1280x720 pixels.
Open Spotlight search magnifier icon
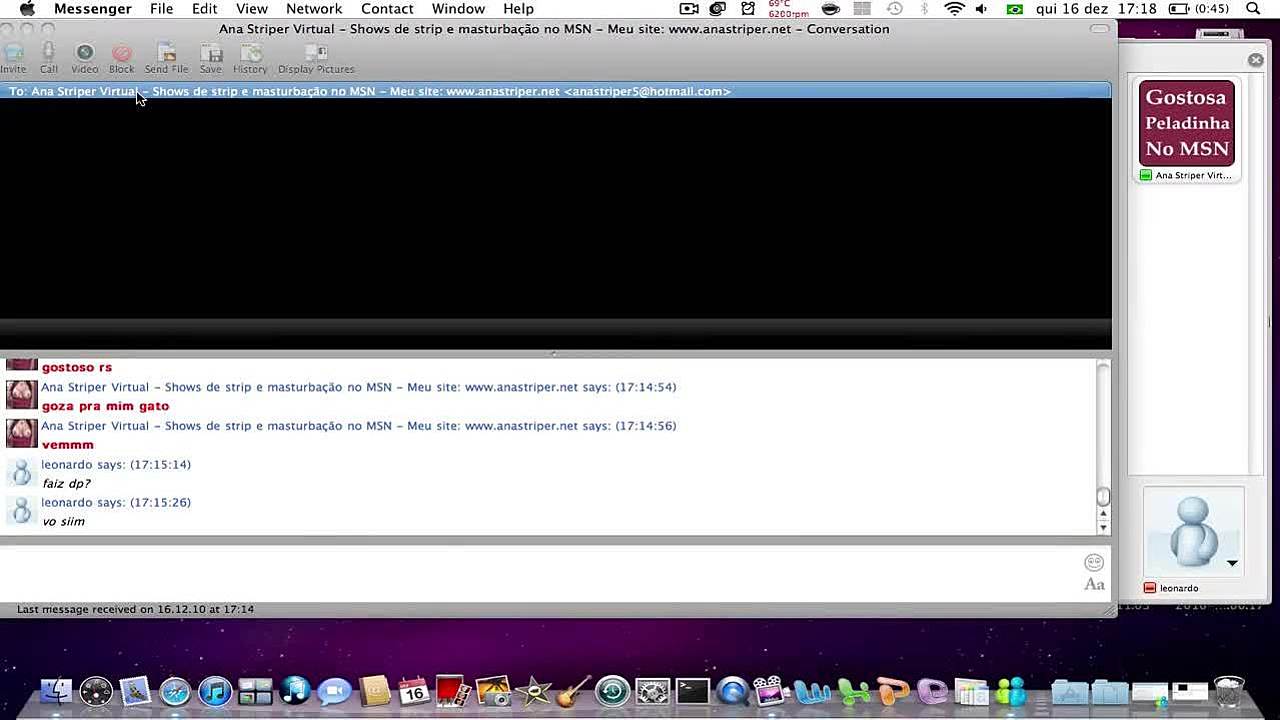click(x=1253, y=9)
